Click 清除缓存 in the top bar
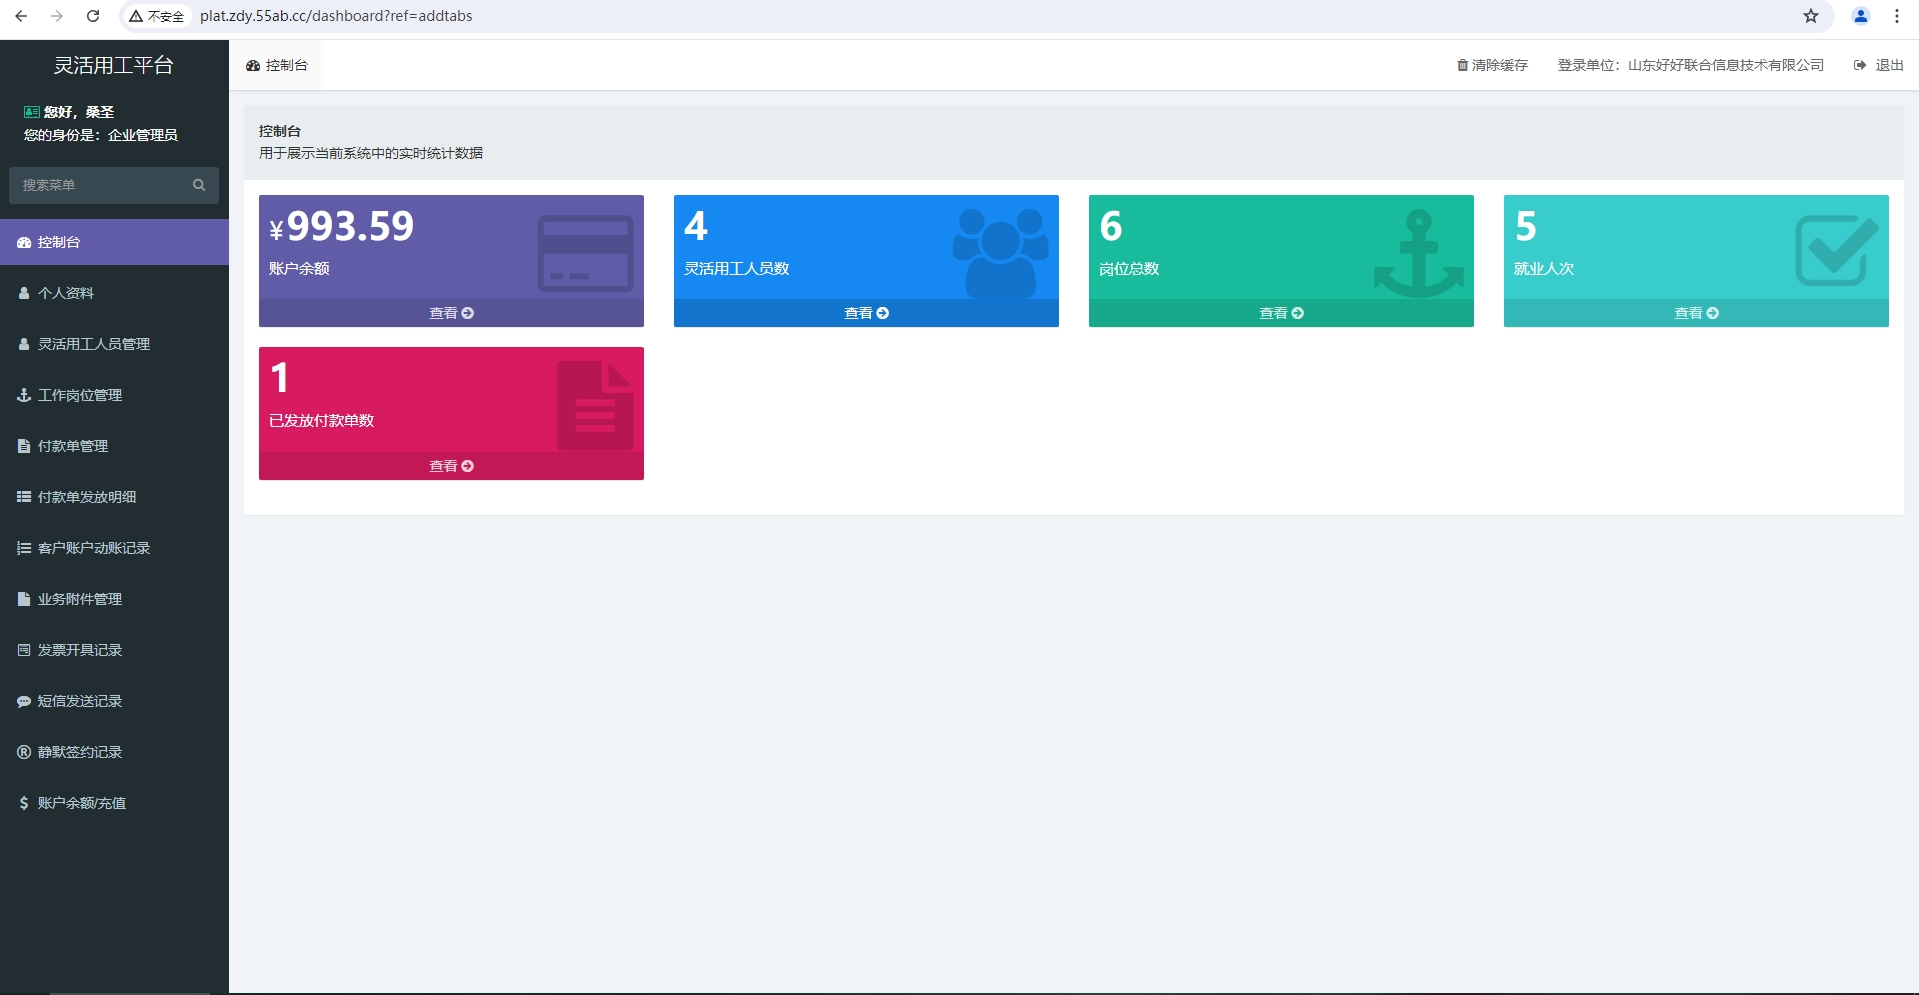This screenshot has width=1919, height=995. point(1500,65)
